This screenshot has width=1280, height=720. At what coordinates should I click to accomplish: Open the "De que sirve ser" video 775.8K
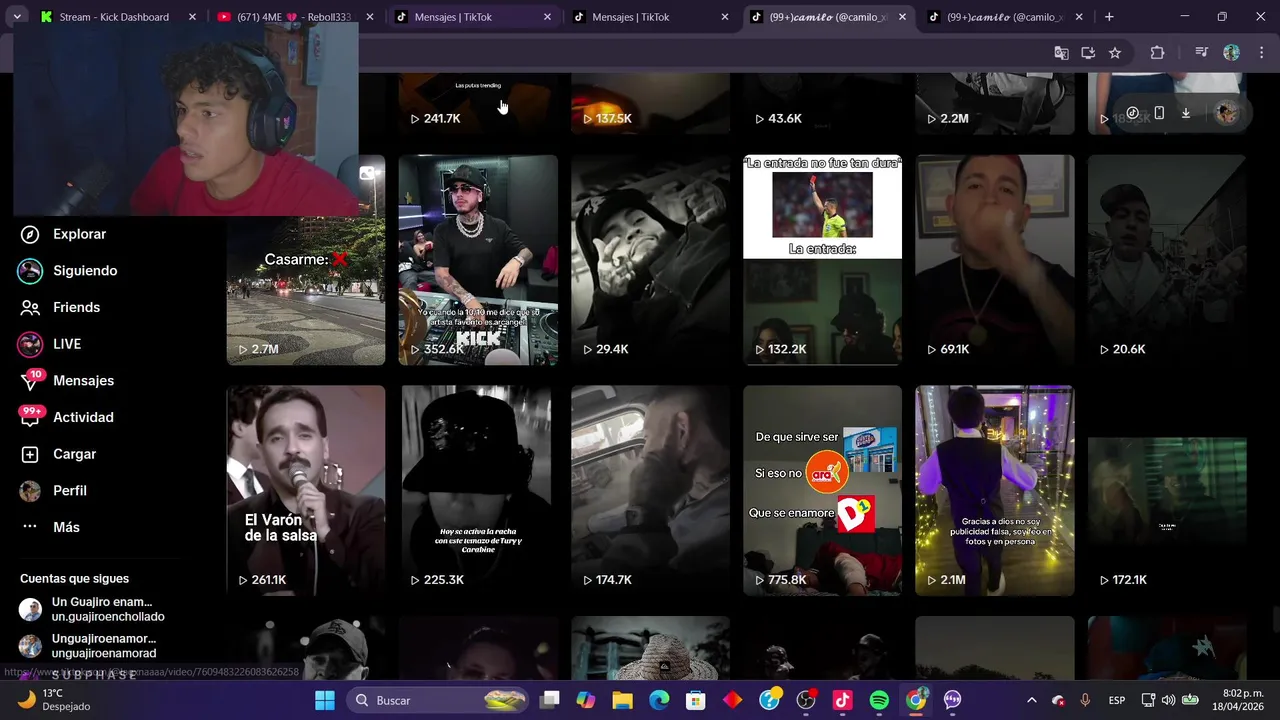pos(822,491)
